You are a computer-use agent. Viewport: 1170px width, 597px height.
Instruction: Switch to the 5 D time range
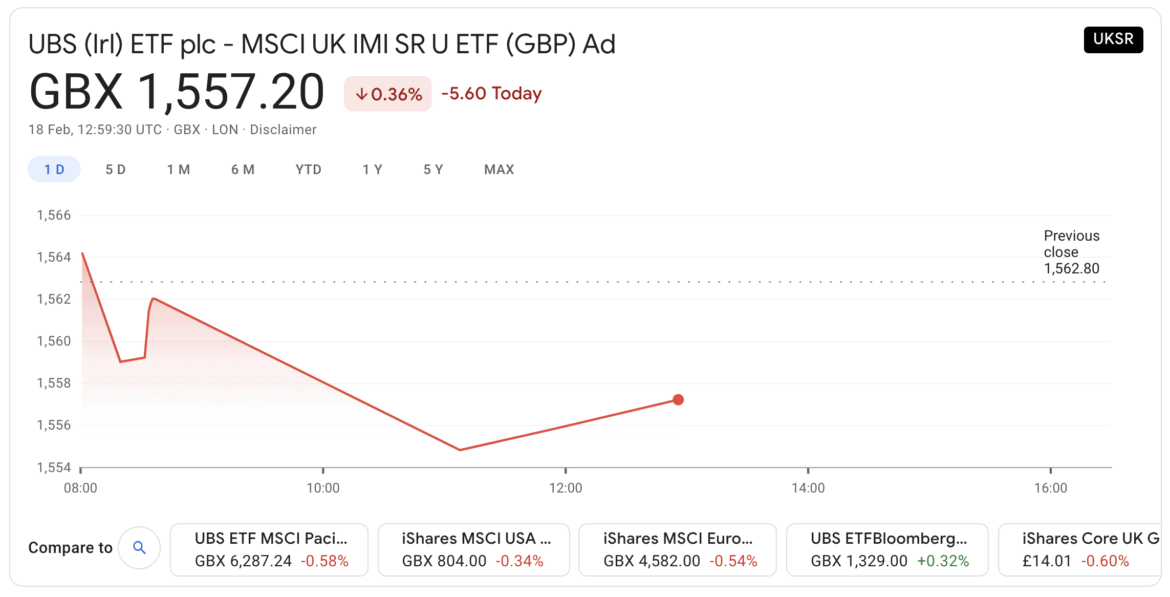point(115,169)
